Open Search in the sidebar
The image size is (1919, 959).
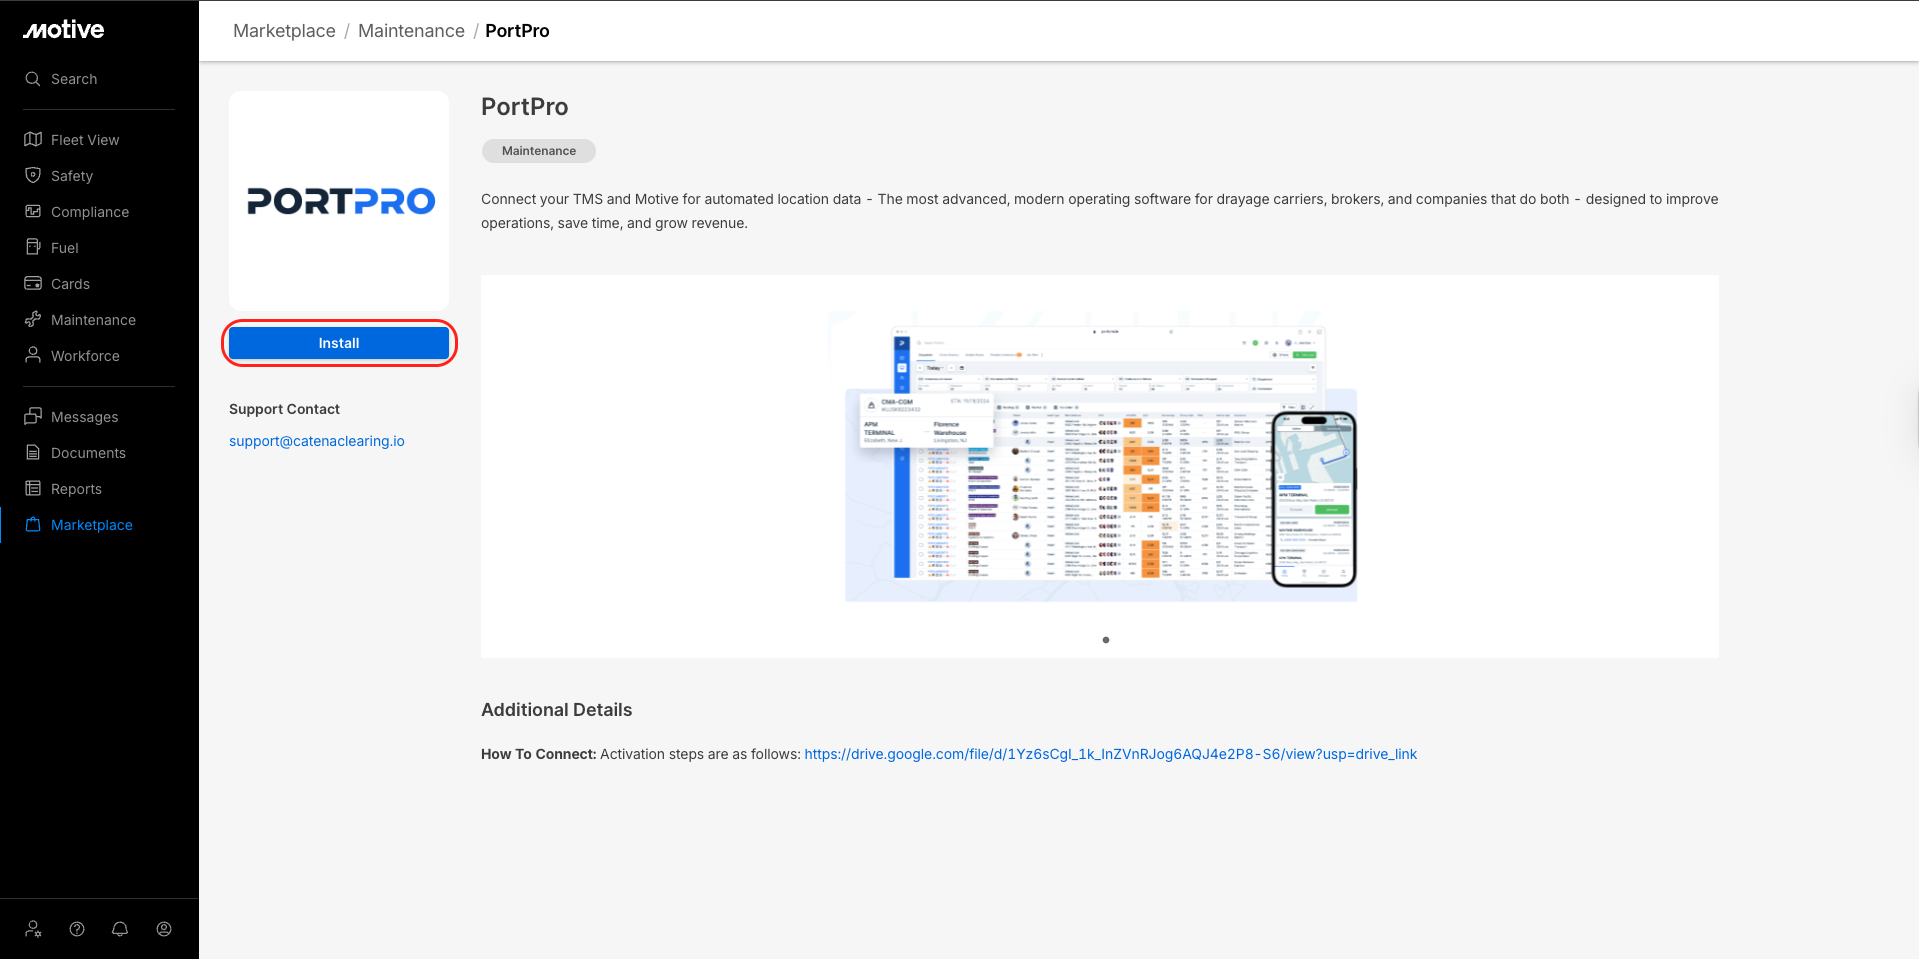74,79
